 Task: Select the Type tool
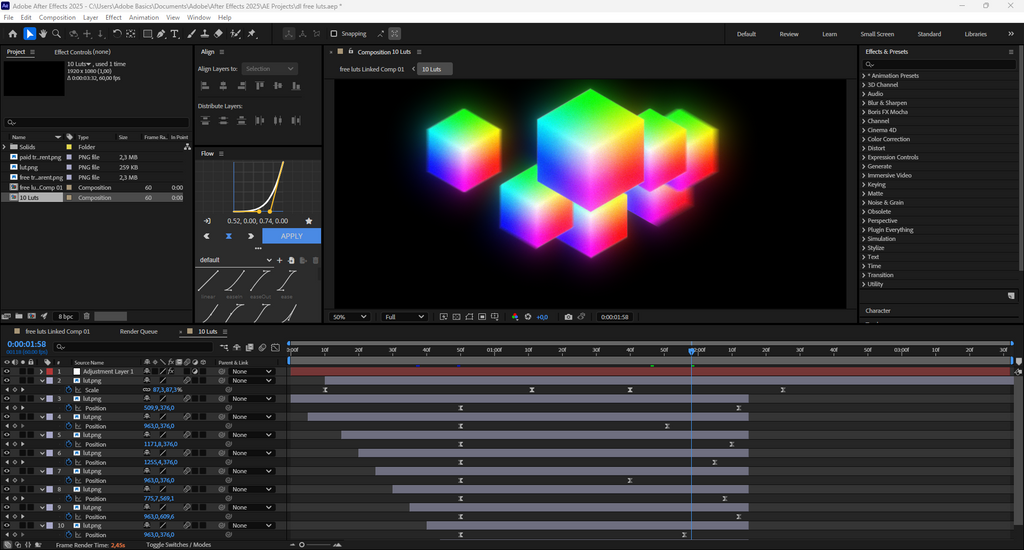coord(176,34)
